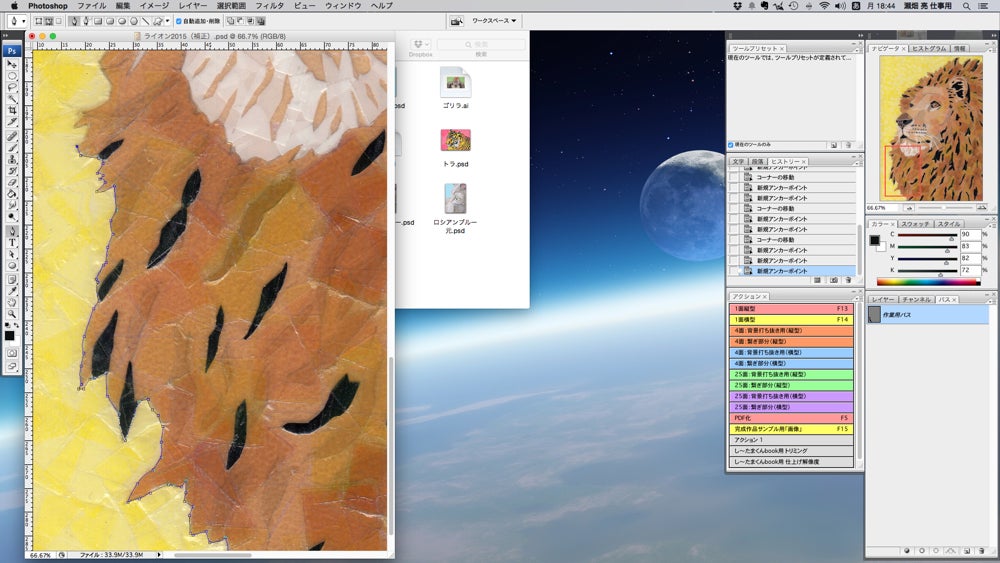Select the Line shape in options bar
This screenshot has width=1000, height=563.
coord(145,20)
